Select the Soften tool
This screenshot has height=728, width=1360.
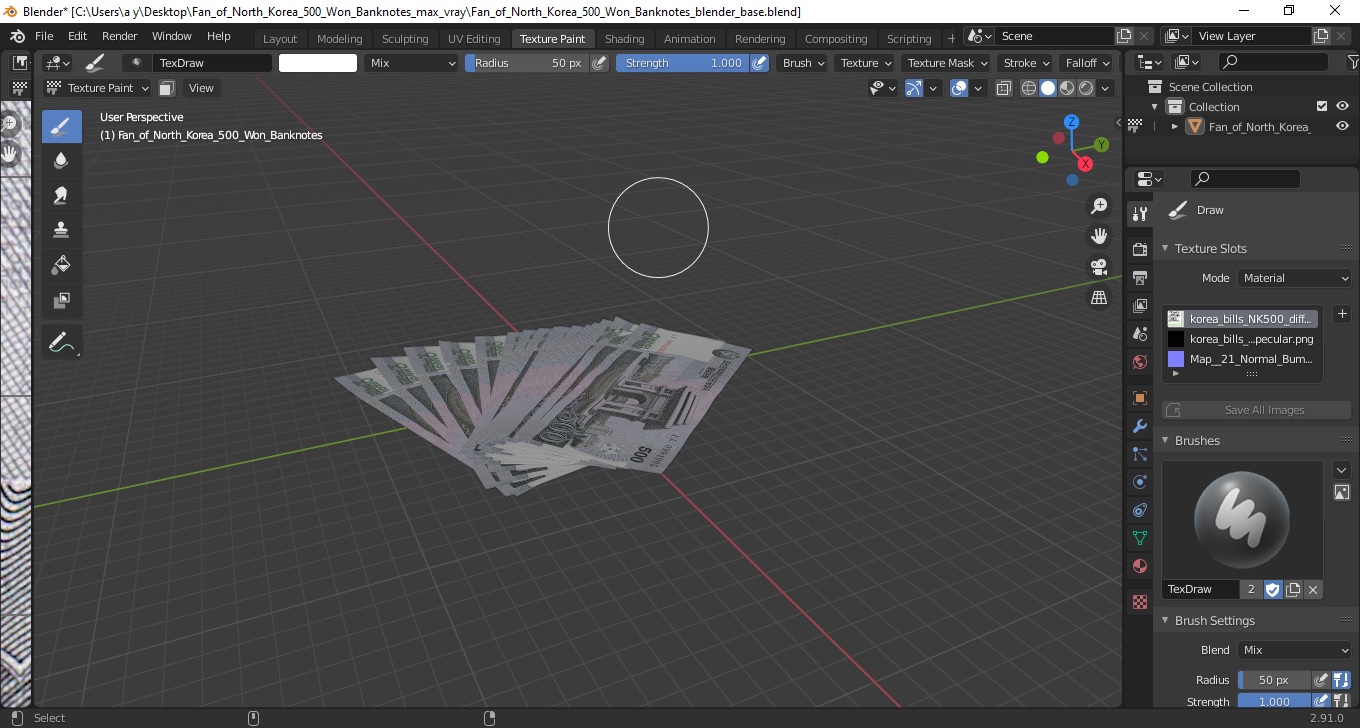click(61, 160)
